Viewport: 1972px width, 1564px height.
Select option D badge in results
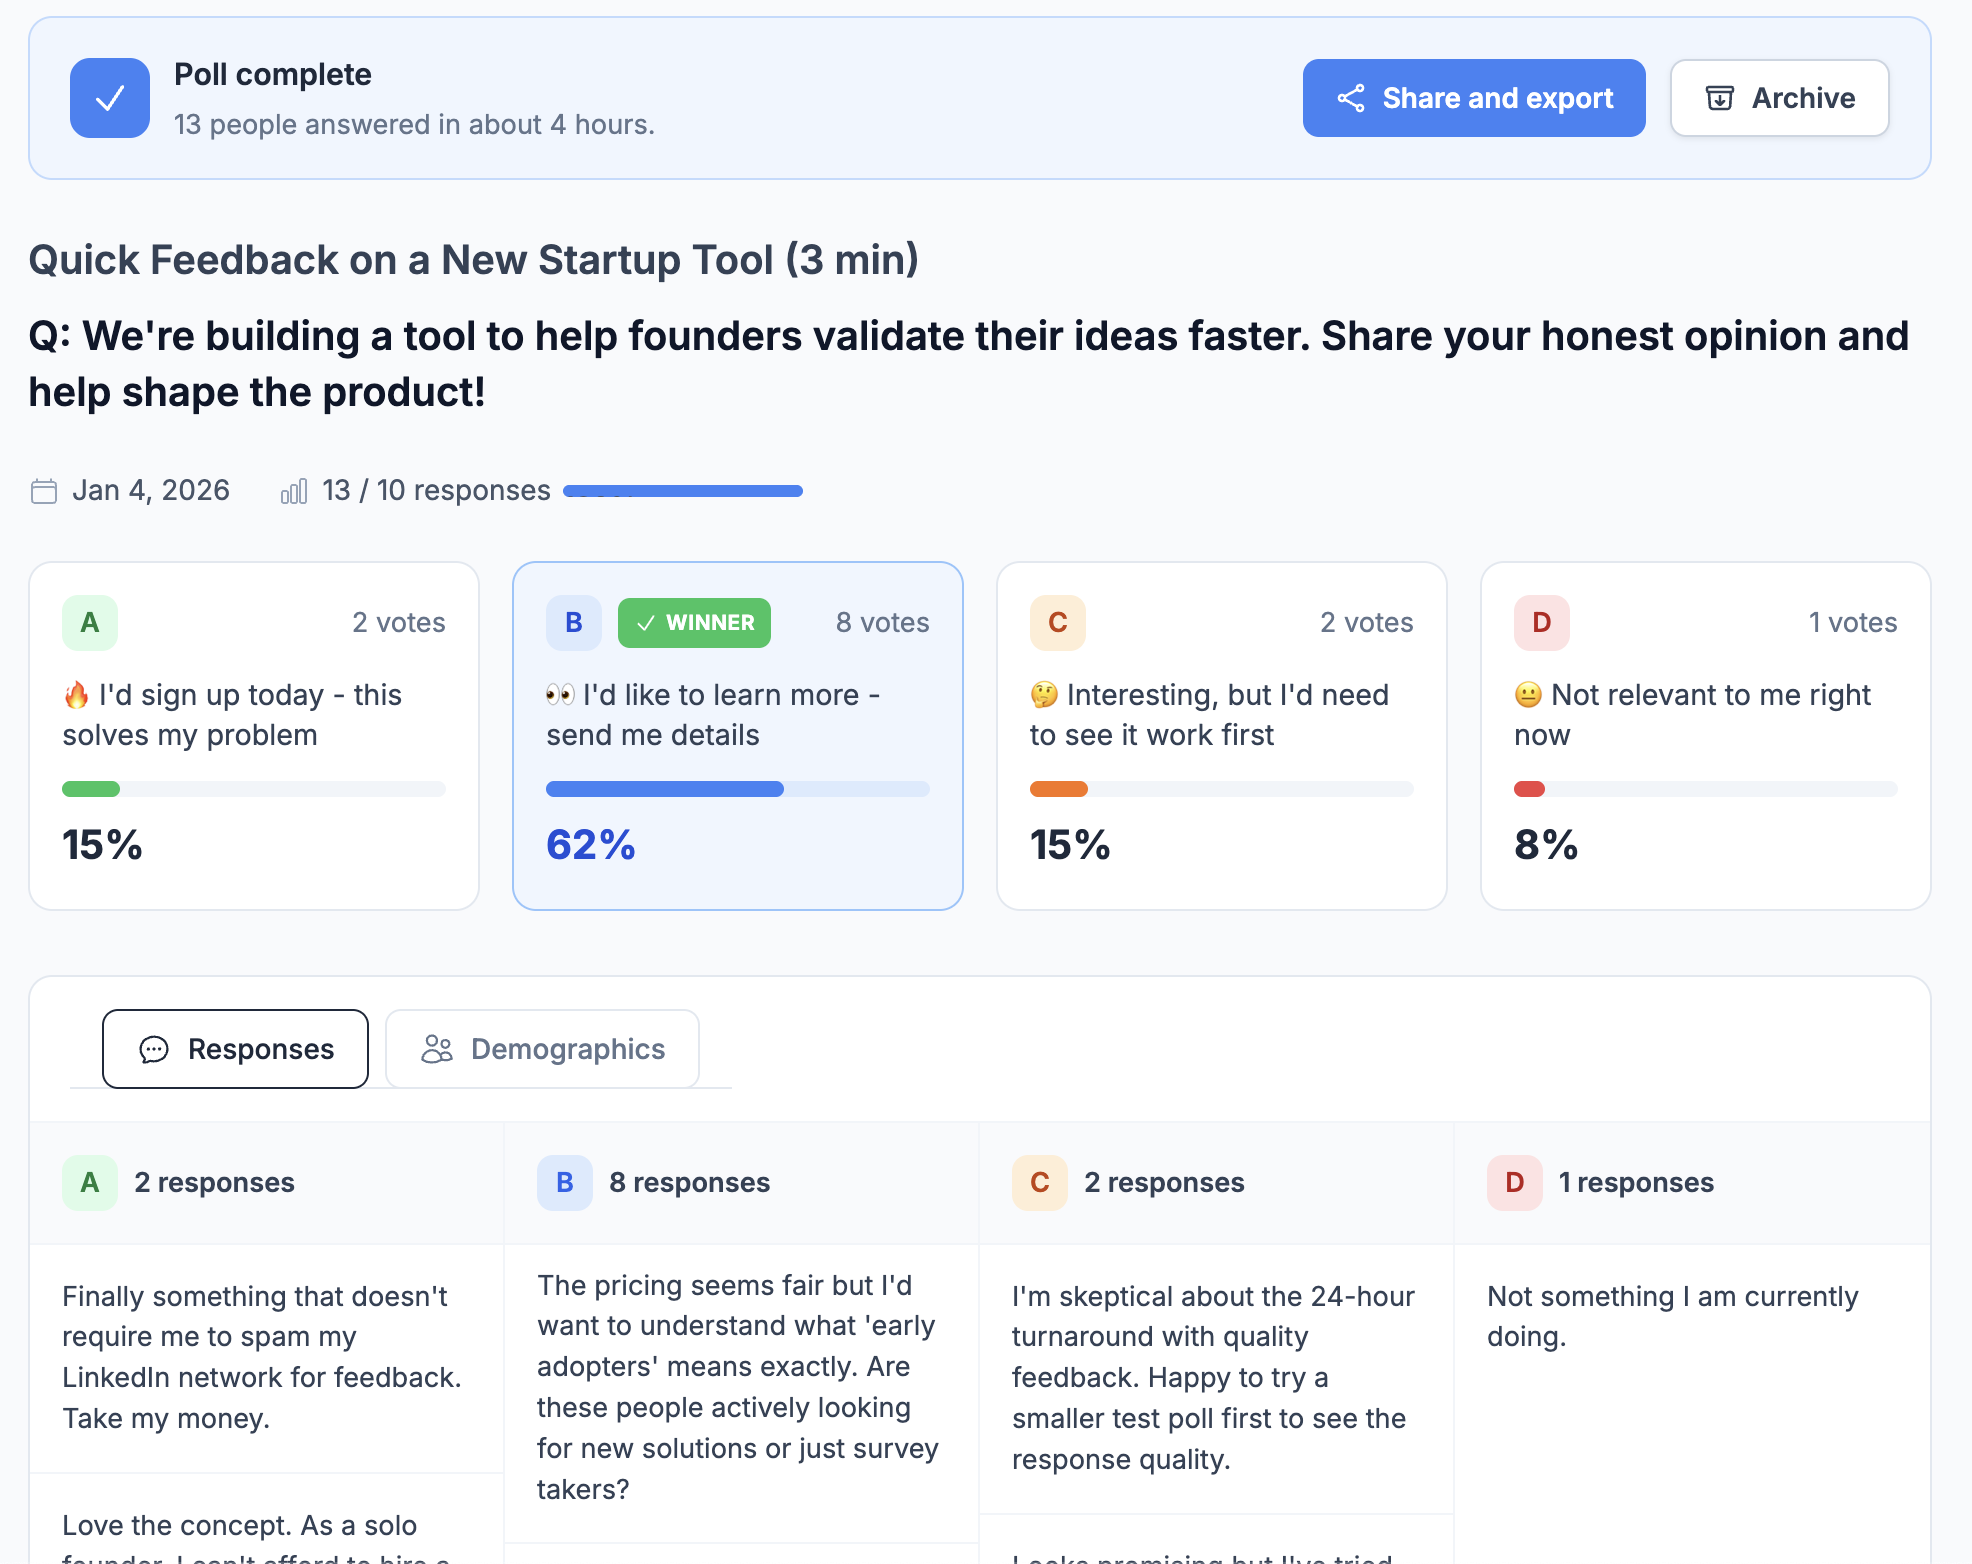(x=1541, y=622)
